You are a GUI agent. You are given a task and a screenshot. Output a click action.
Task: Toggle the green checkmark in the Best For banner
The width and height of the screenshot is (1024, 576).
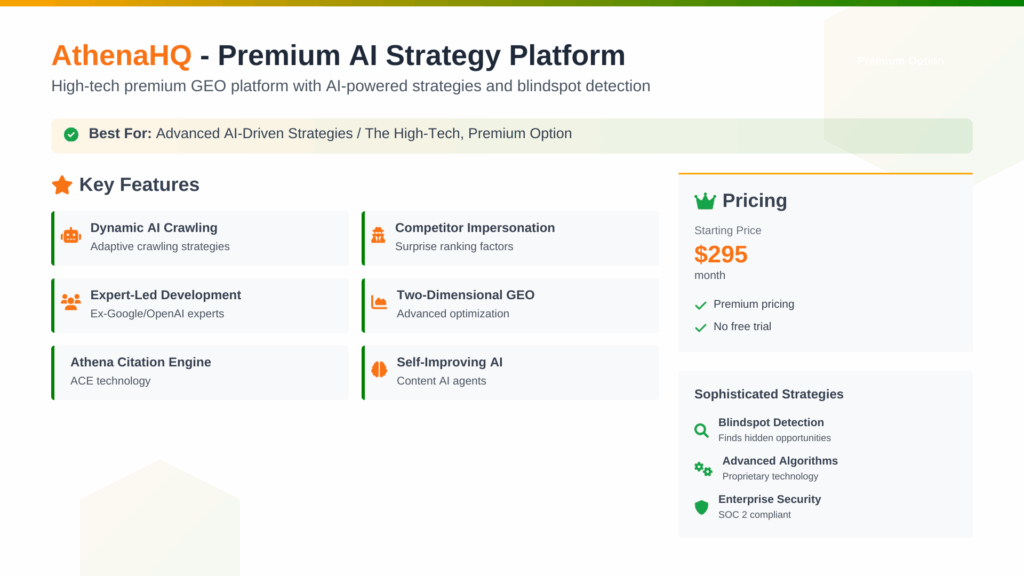pyautogui.click(x=71, y=133)
